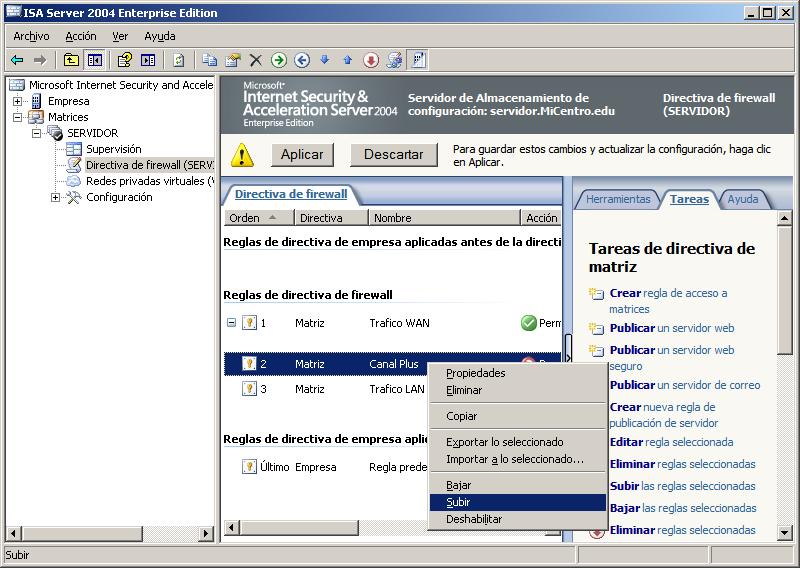Image resolution: width=800 pixels, height=568 pixels.
Task: Open the Acción menu
Action: 81,36
